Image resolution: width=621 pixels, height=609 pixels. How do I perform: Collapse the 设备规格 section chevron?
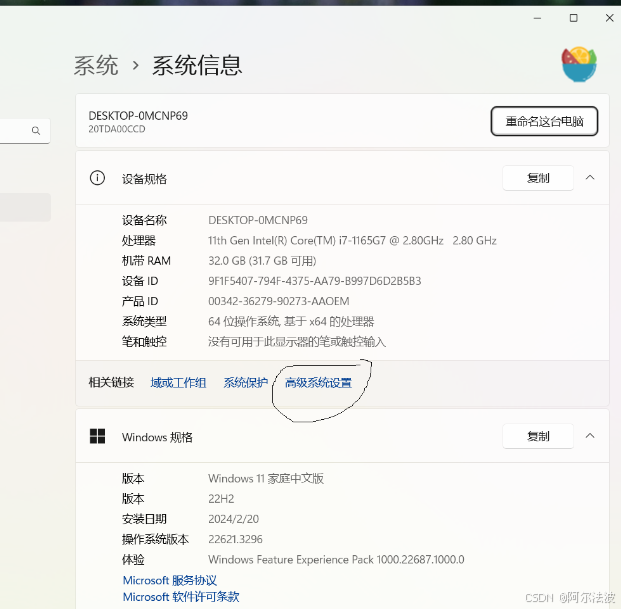(x=590, y=178)
